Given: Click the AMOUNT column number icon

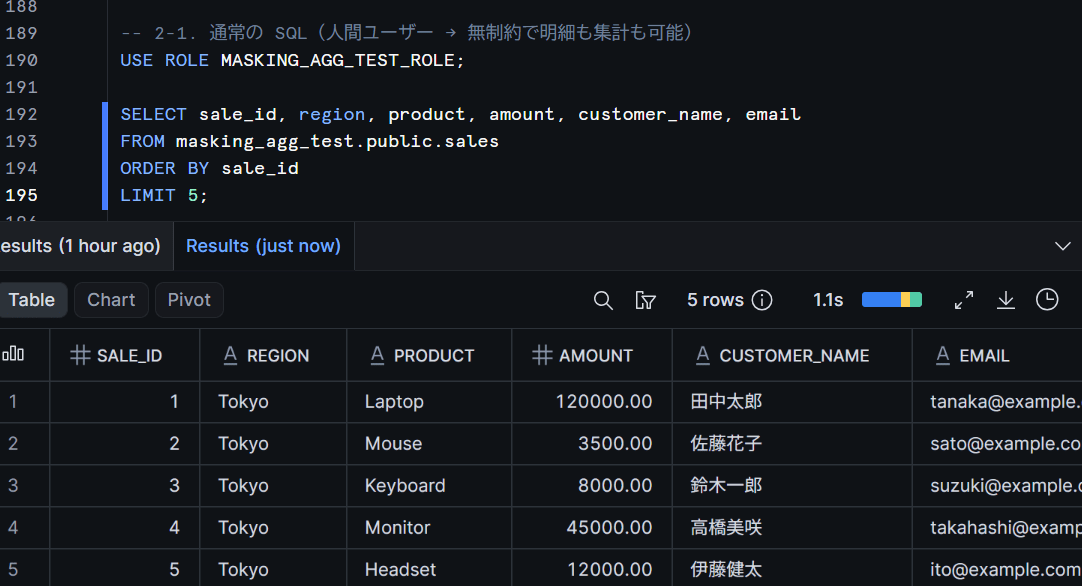Looking at the screenshot, I should 542,355.
